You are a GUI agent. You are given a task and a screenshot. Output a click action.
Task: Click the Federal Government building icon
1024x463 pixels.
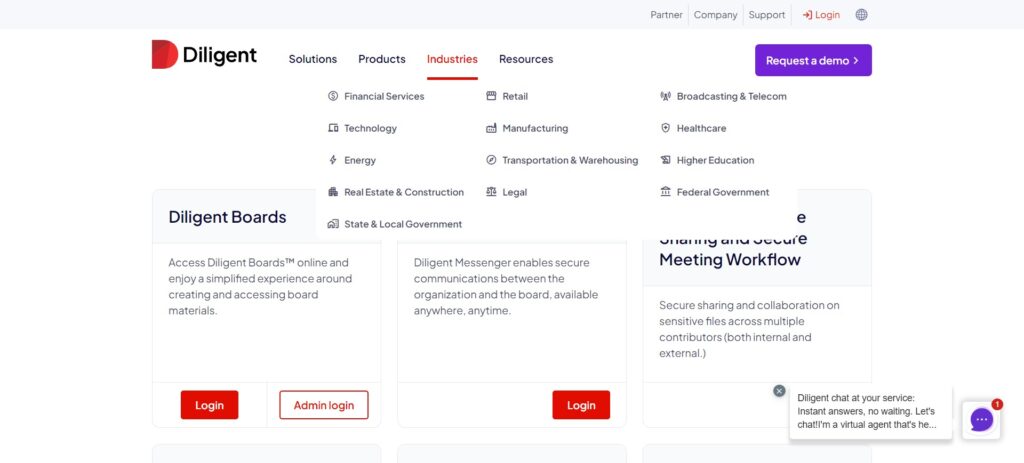pyautogui.click(x=666, y=192)
